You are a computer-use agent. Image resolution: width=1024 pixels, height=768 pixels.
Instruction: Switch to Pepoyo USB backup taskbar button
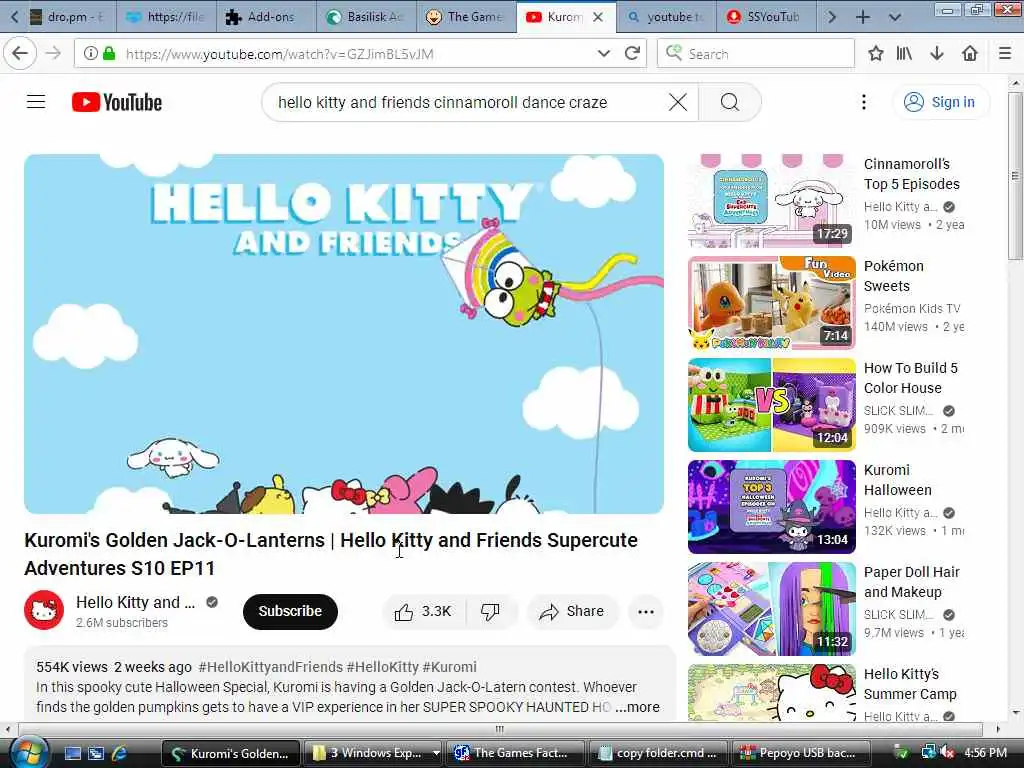[x=801, y=753]
